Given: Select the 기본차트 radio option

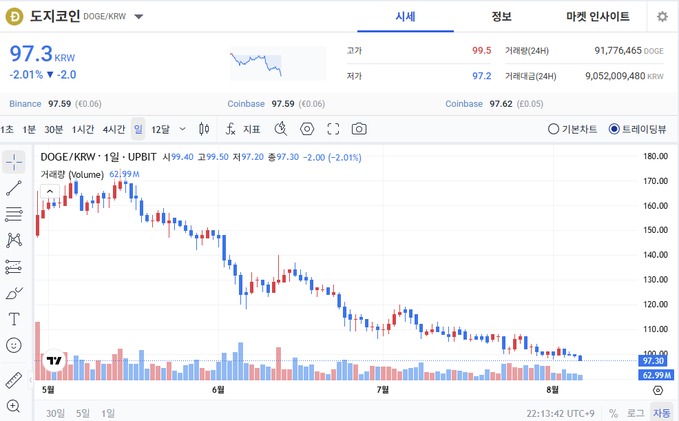Looking at the screenshot, I should click(572, 129).
